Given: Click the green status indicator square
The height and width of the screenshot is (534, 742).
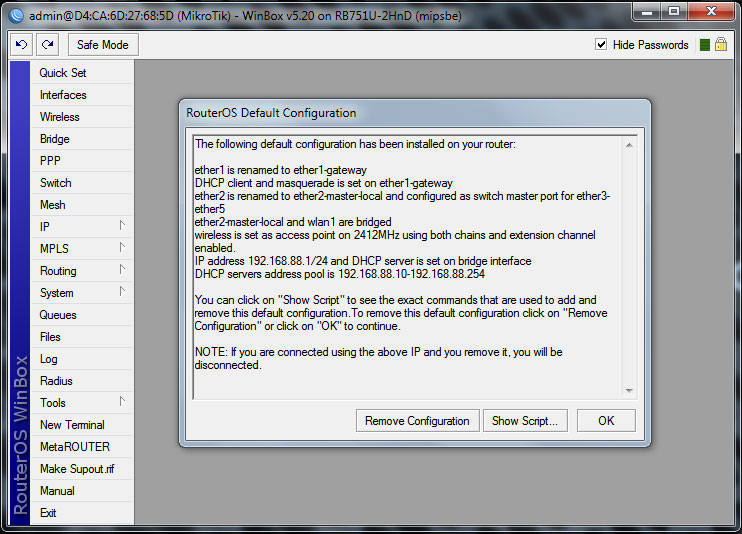Looking at the screenshot, I should click(x=705, y=45).
